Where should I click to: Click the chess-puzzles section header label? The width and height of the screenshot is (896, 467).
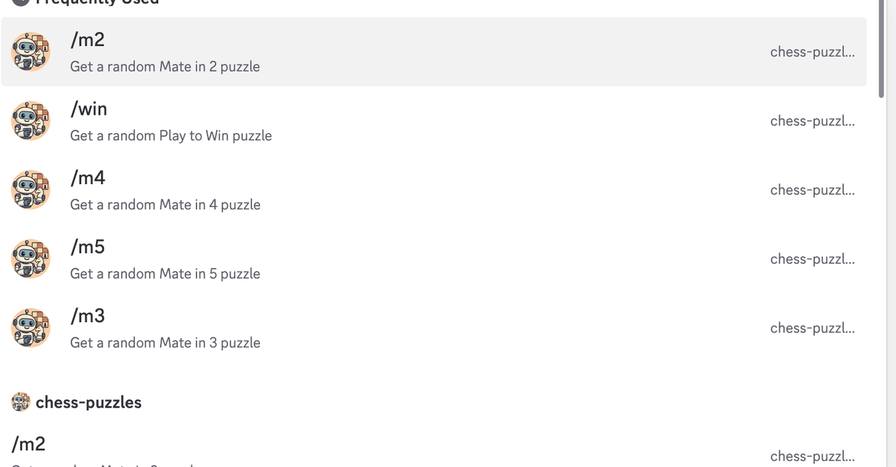click(88, 402)
